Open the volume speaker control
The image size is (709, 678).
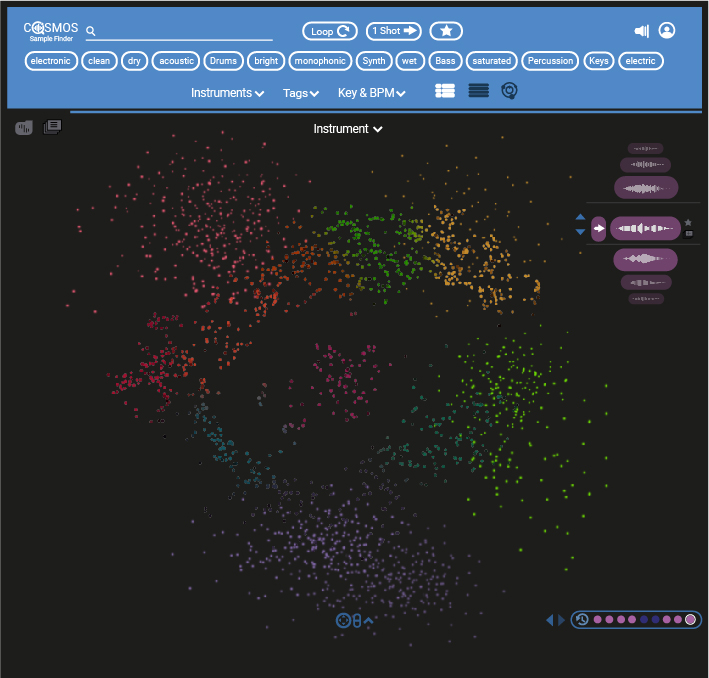(641, 31)
